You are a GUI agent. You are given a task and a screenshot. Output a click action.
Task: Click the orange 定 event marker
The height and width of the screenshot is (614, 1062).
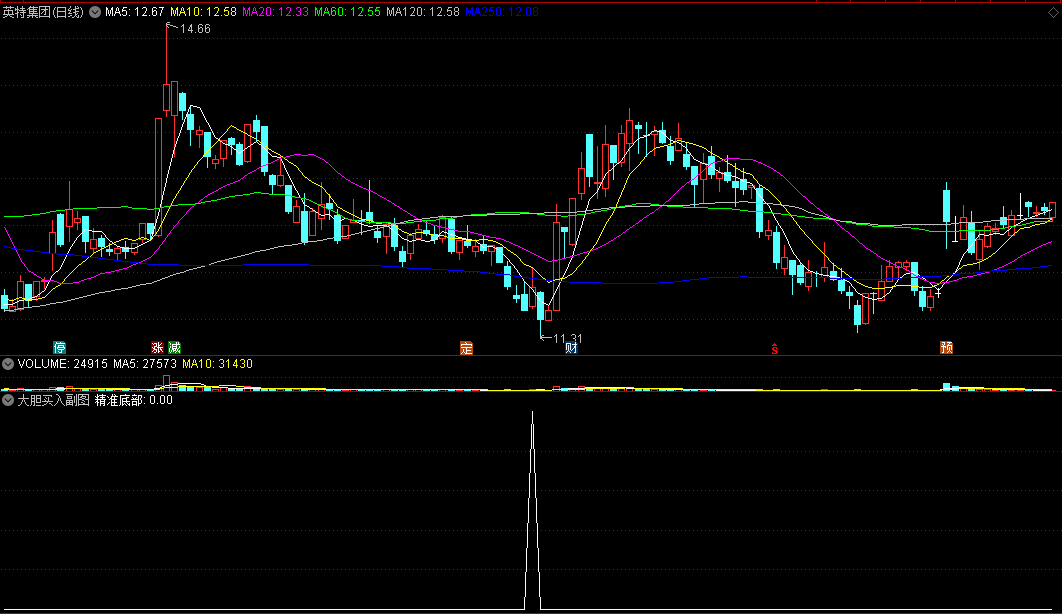click(x=466, y=348)
